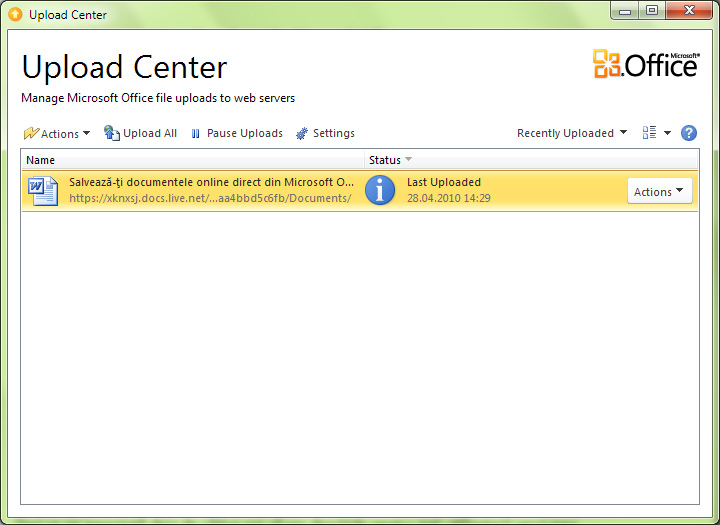
Task: Open the row's Actions dropdown button
Action: point(659,191)
